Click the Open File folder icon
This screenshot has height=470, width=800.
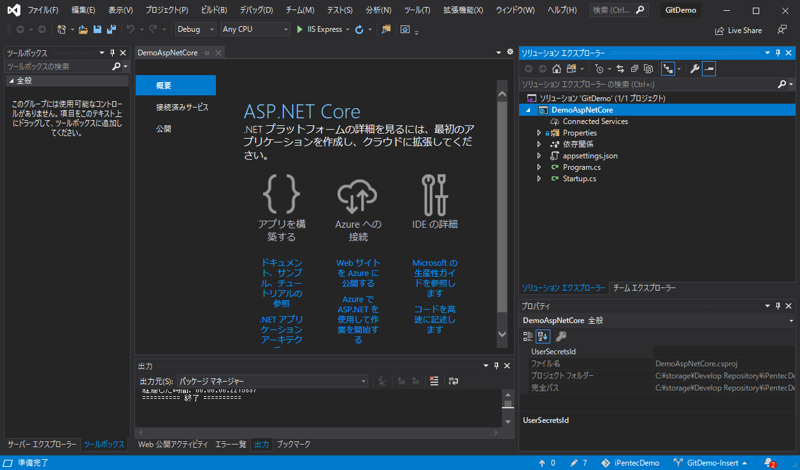[83, 30]
